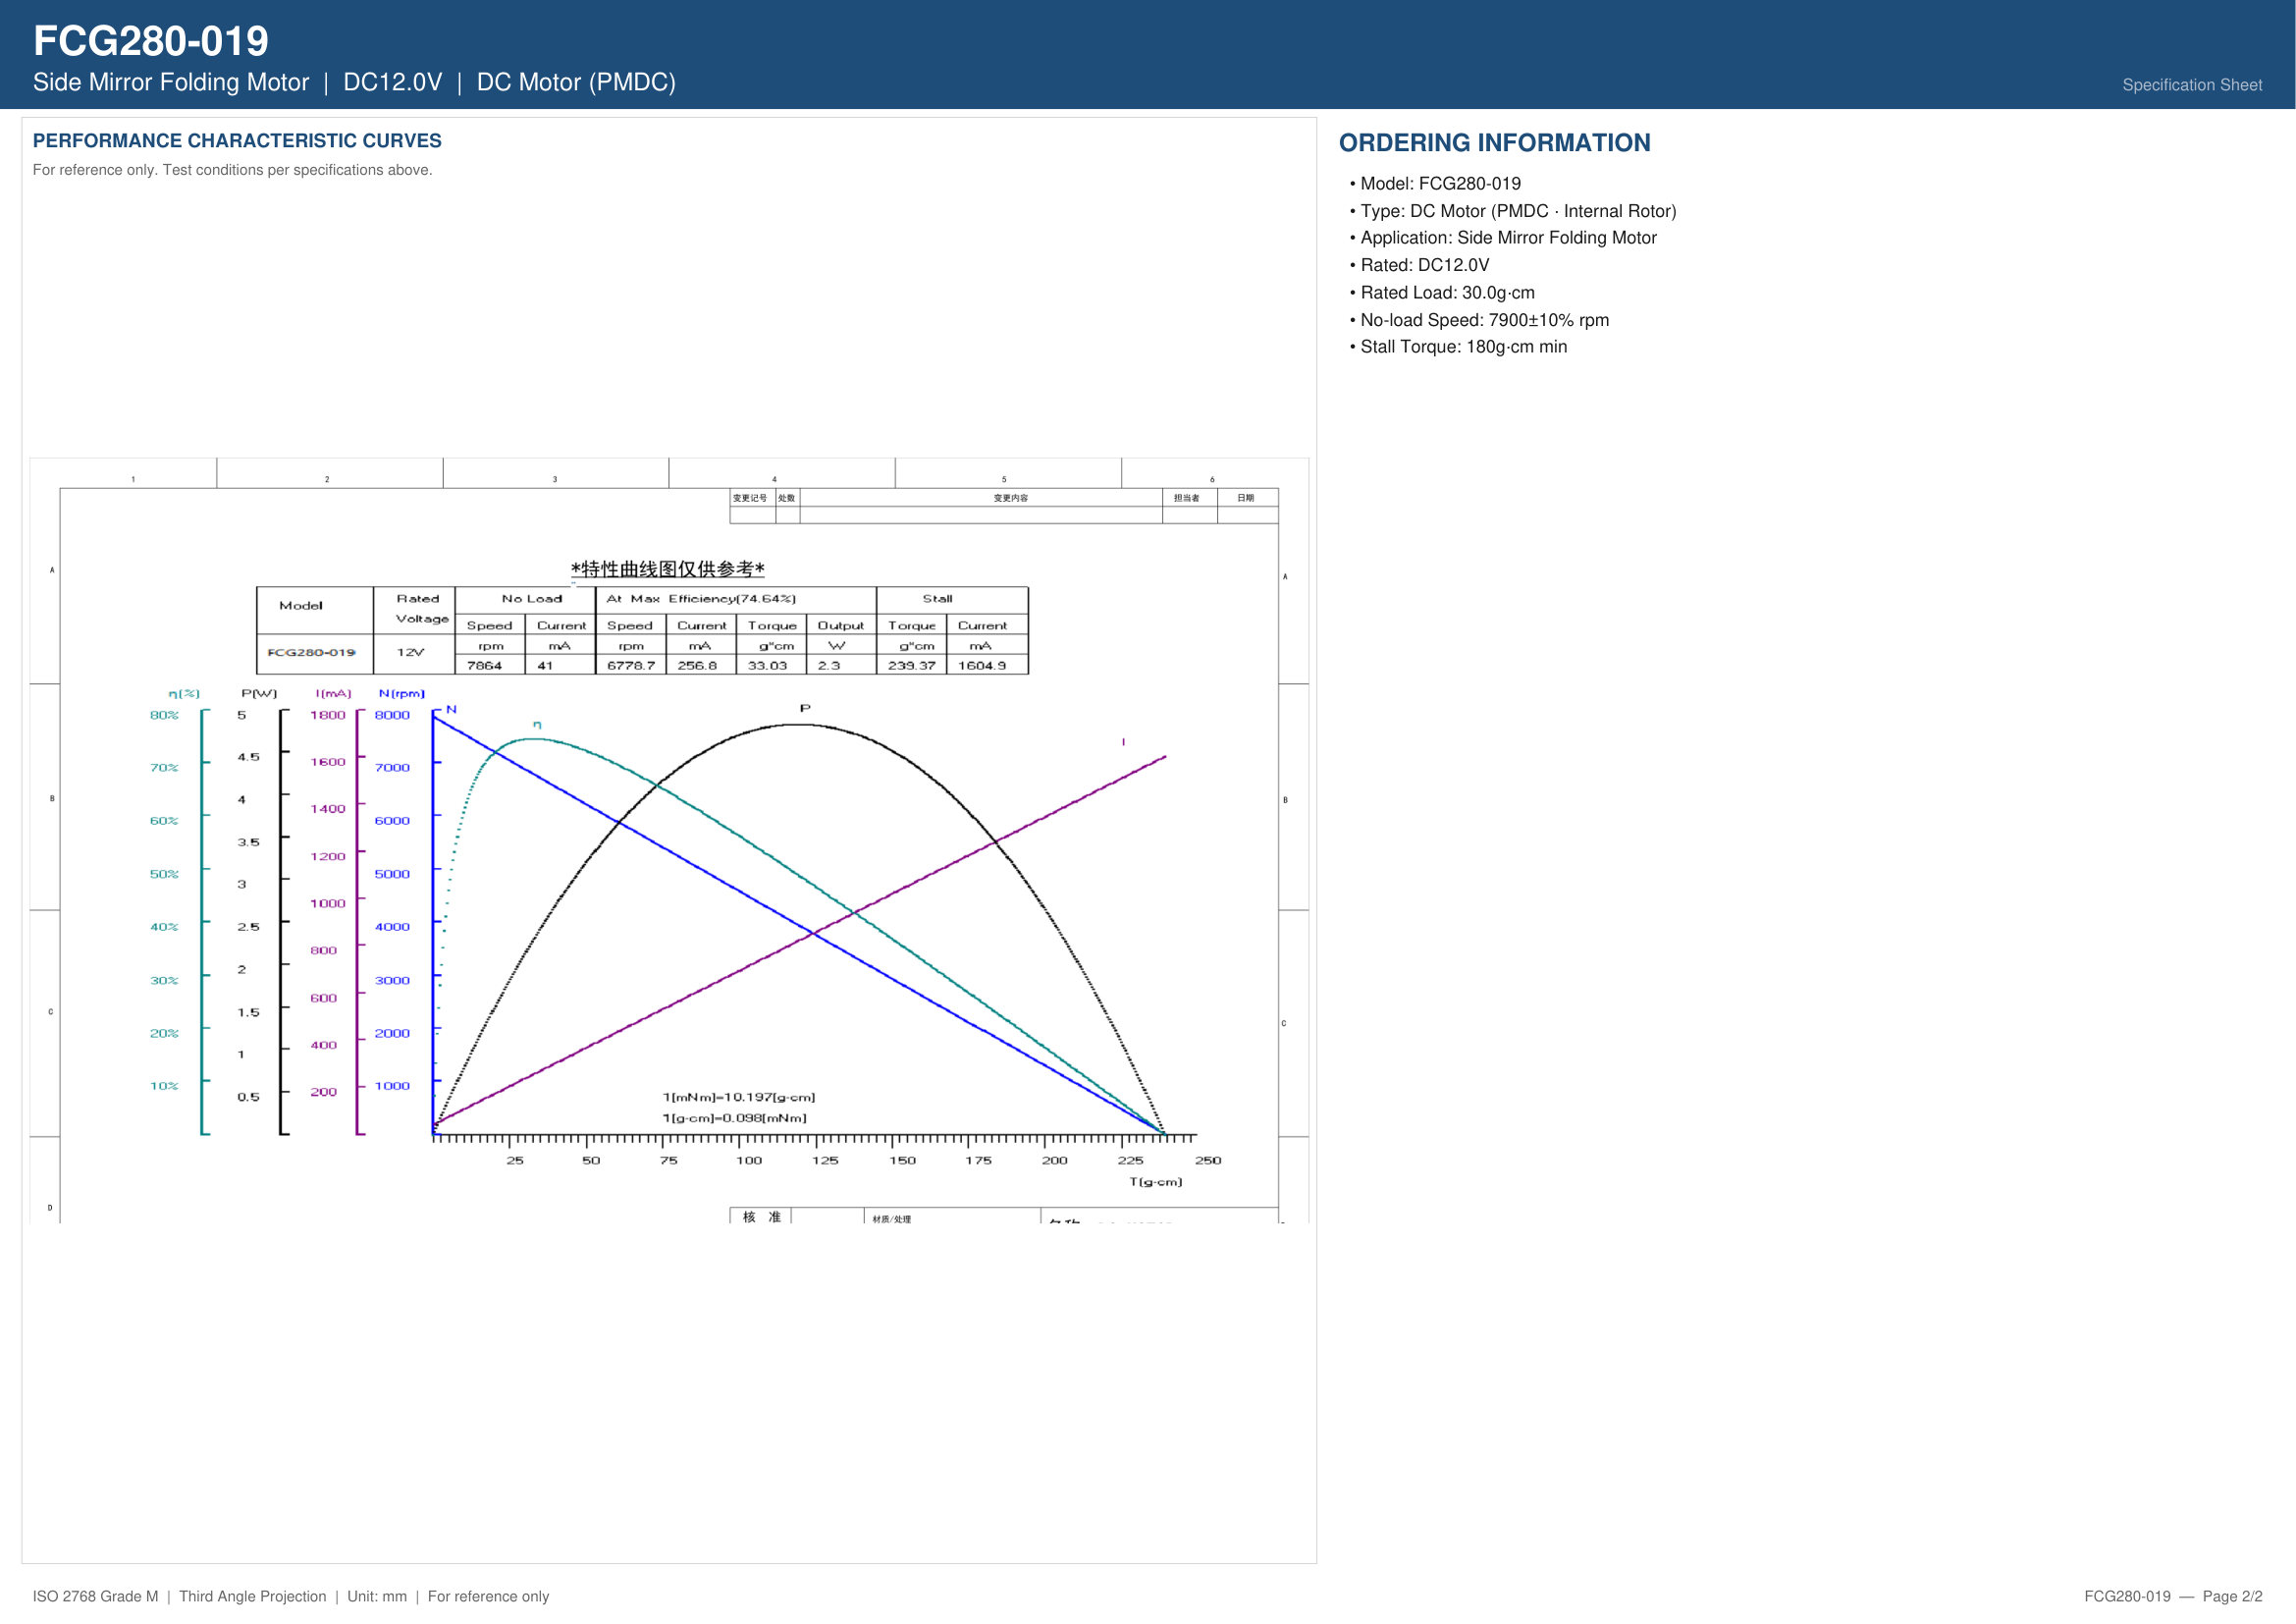Click the 4.5 tick on the power axis

(x=248, y=758)
